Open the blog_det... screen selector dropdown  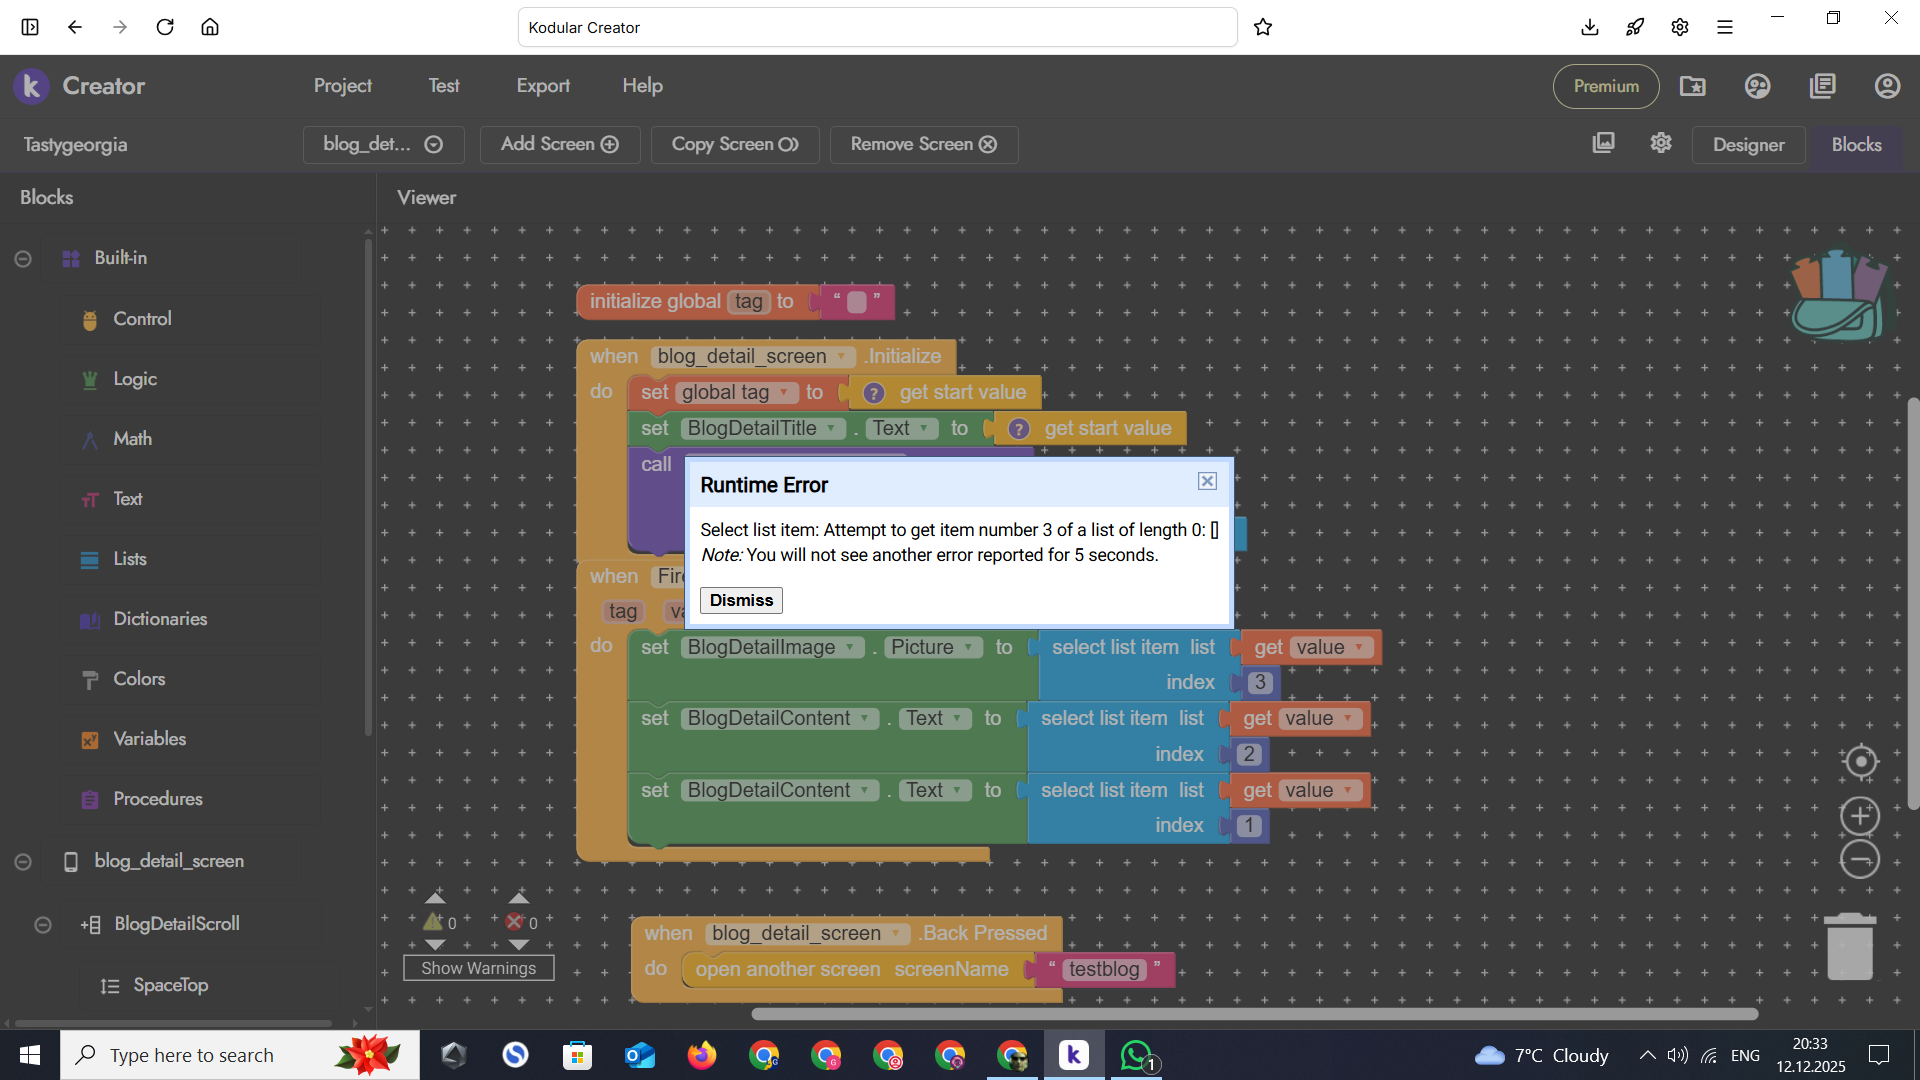[x=383, y=144]
